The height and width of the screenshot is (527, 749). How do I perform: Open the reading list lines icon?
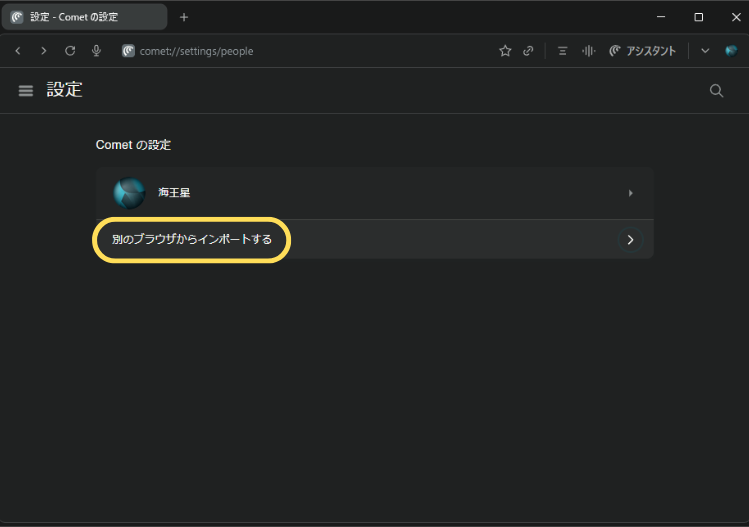click(563, 51)
